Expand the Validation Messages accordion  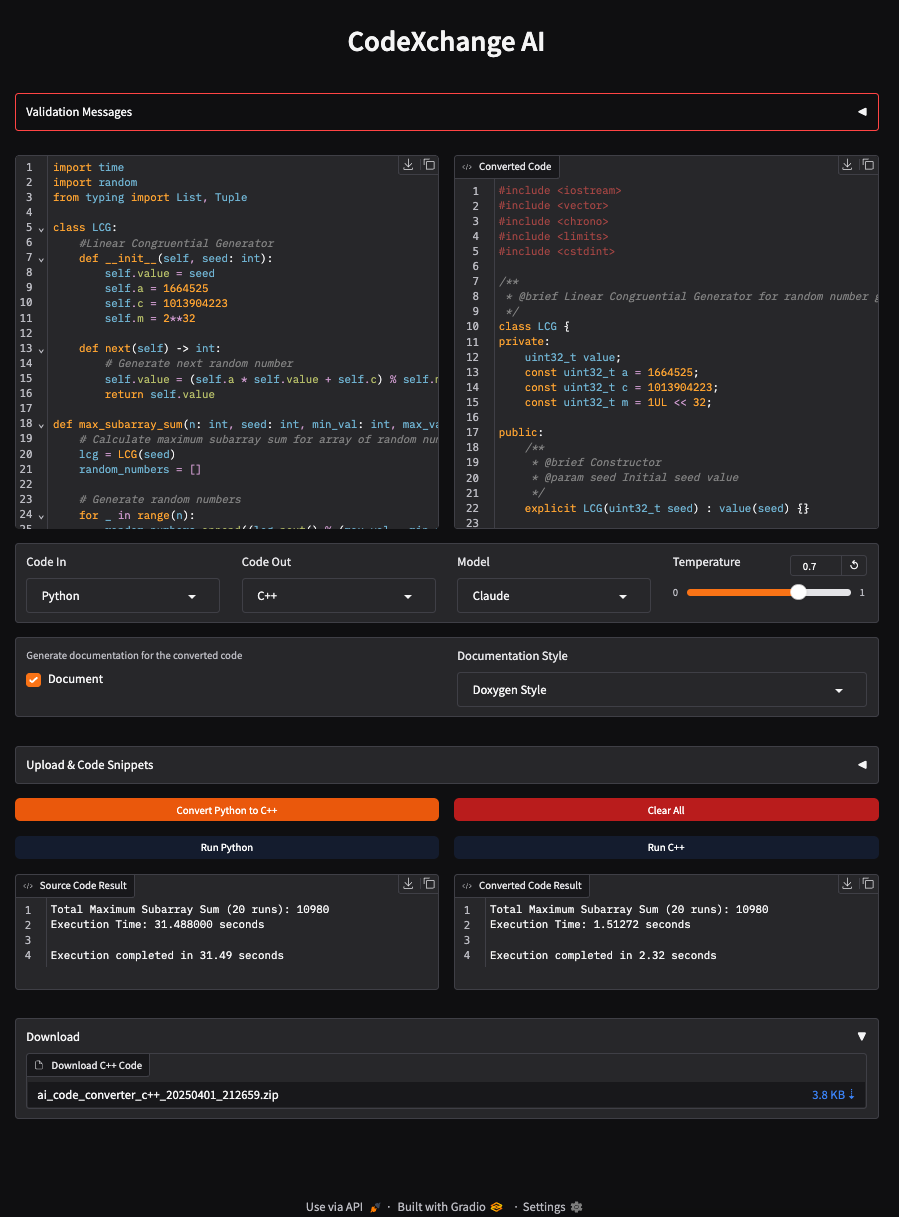point(447,112)
